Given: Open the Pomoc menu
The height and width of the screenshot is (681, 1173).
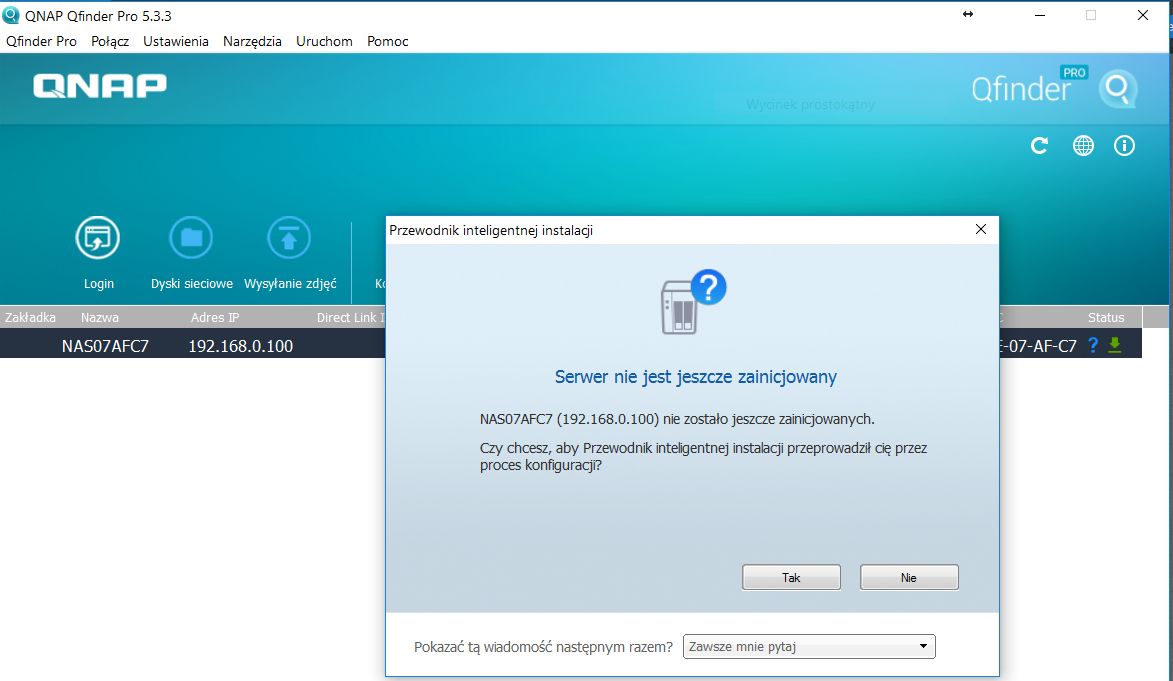Looking at the screenshot, I should point(388,41).
